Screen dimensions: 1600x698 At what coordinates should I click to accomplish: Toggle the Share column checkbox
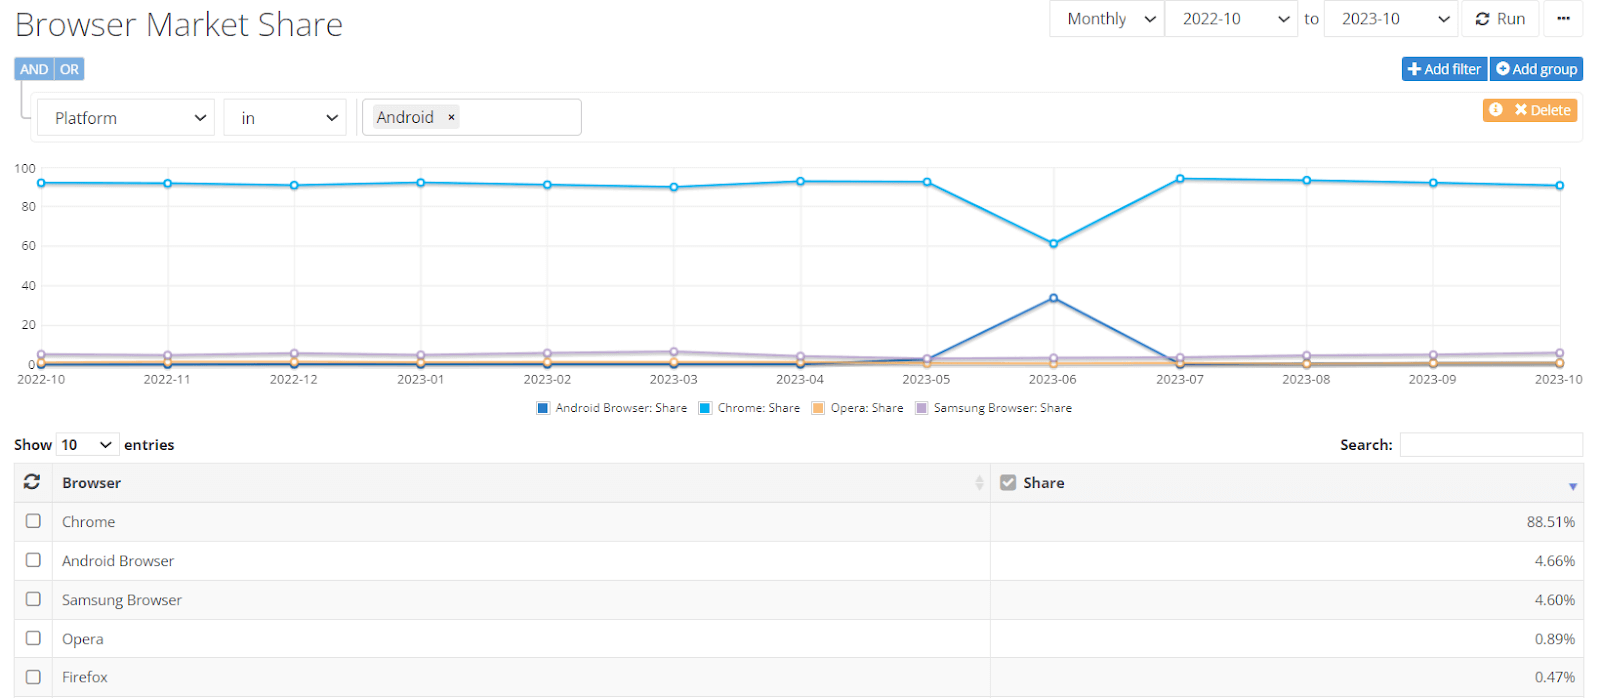1008,482
